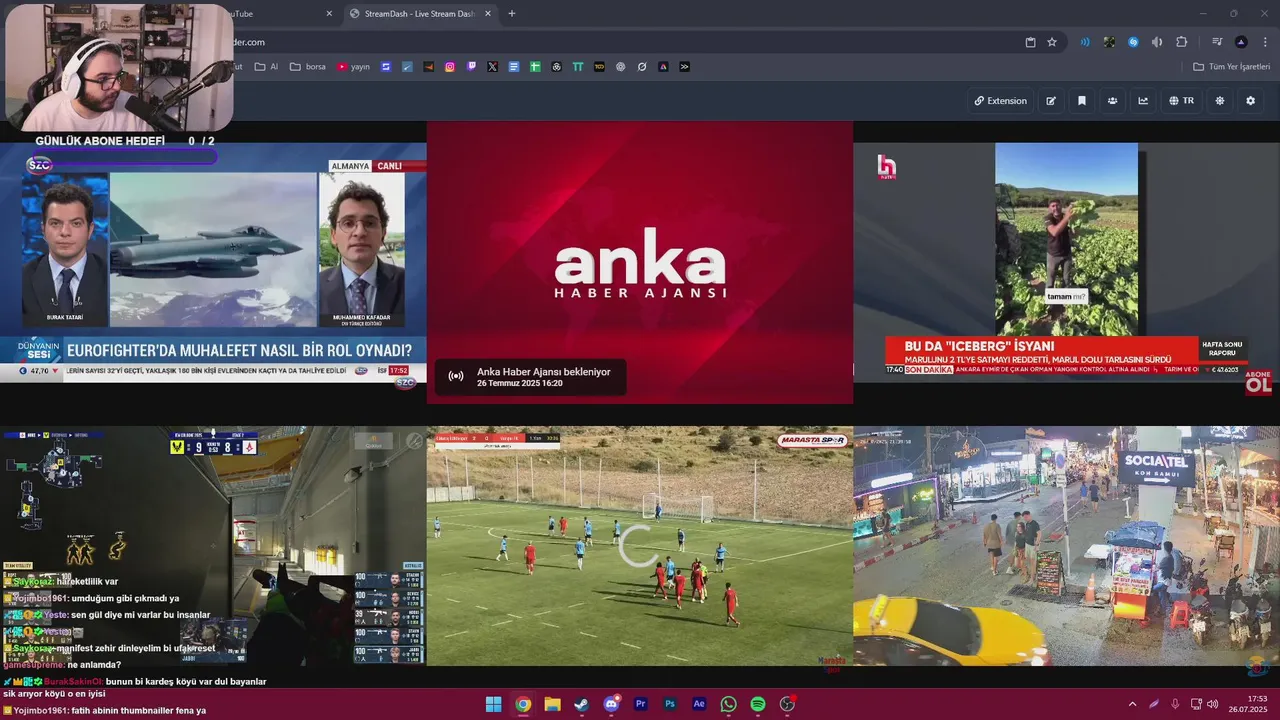Image resolution: width=1280 pixels, height=720 pixels.
Task: Switch to the YouTube browser tab
Action: pyautogui.click(x=280, y=14)
